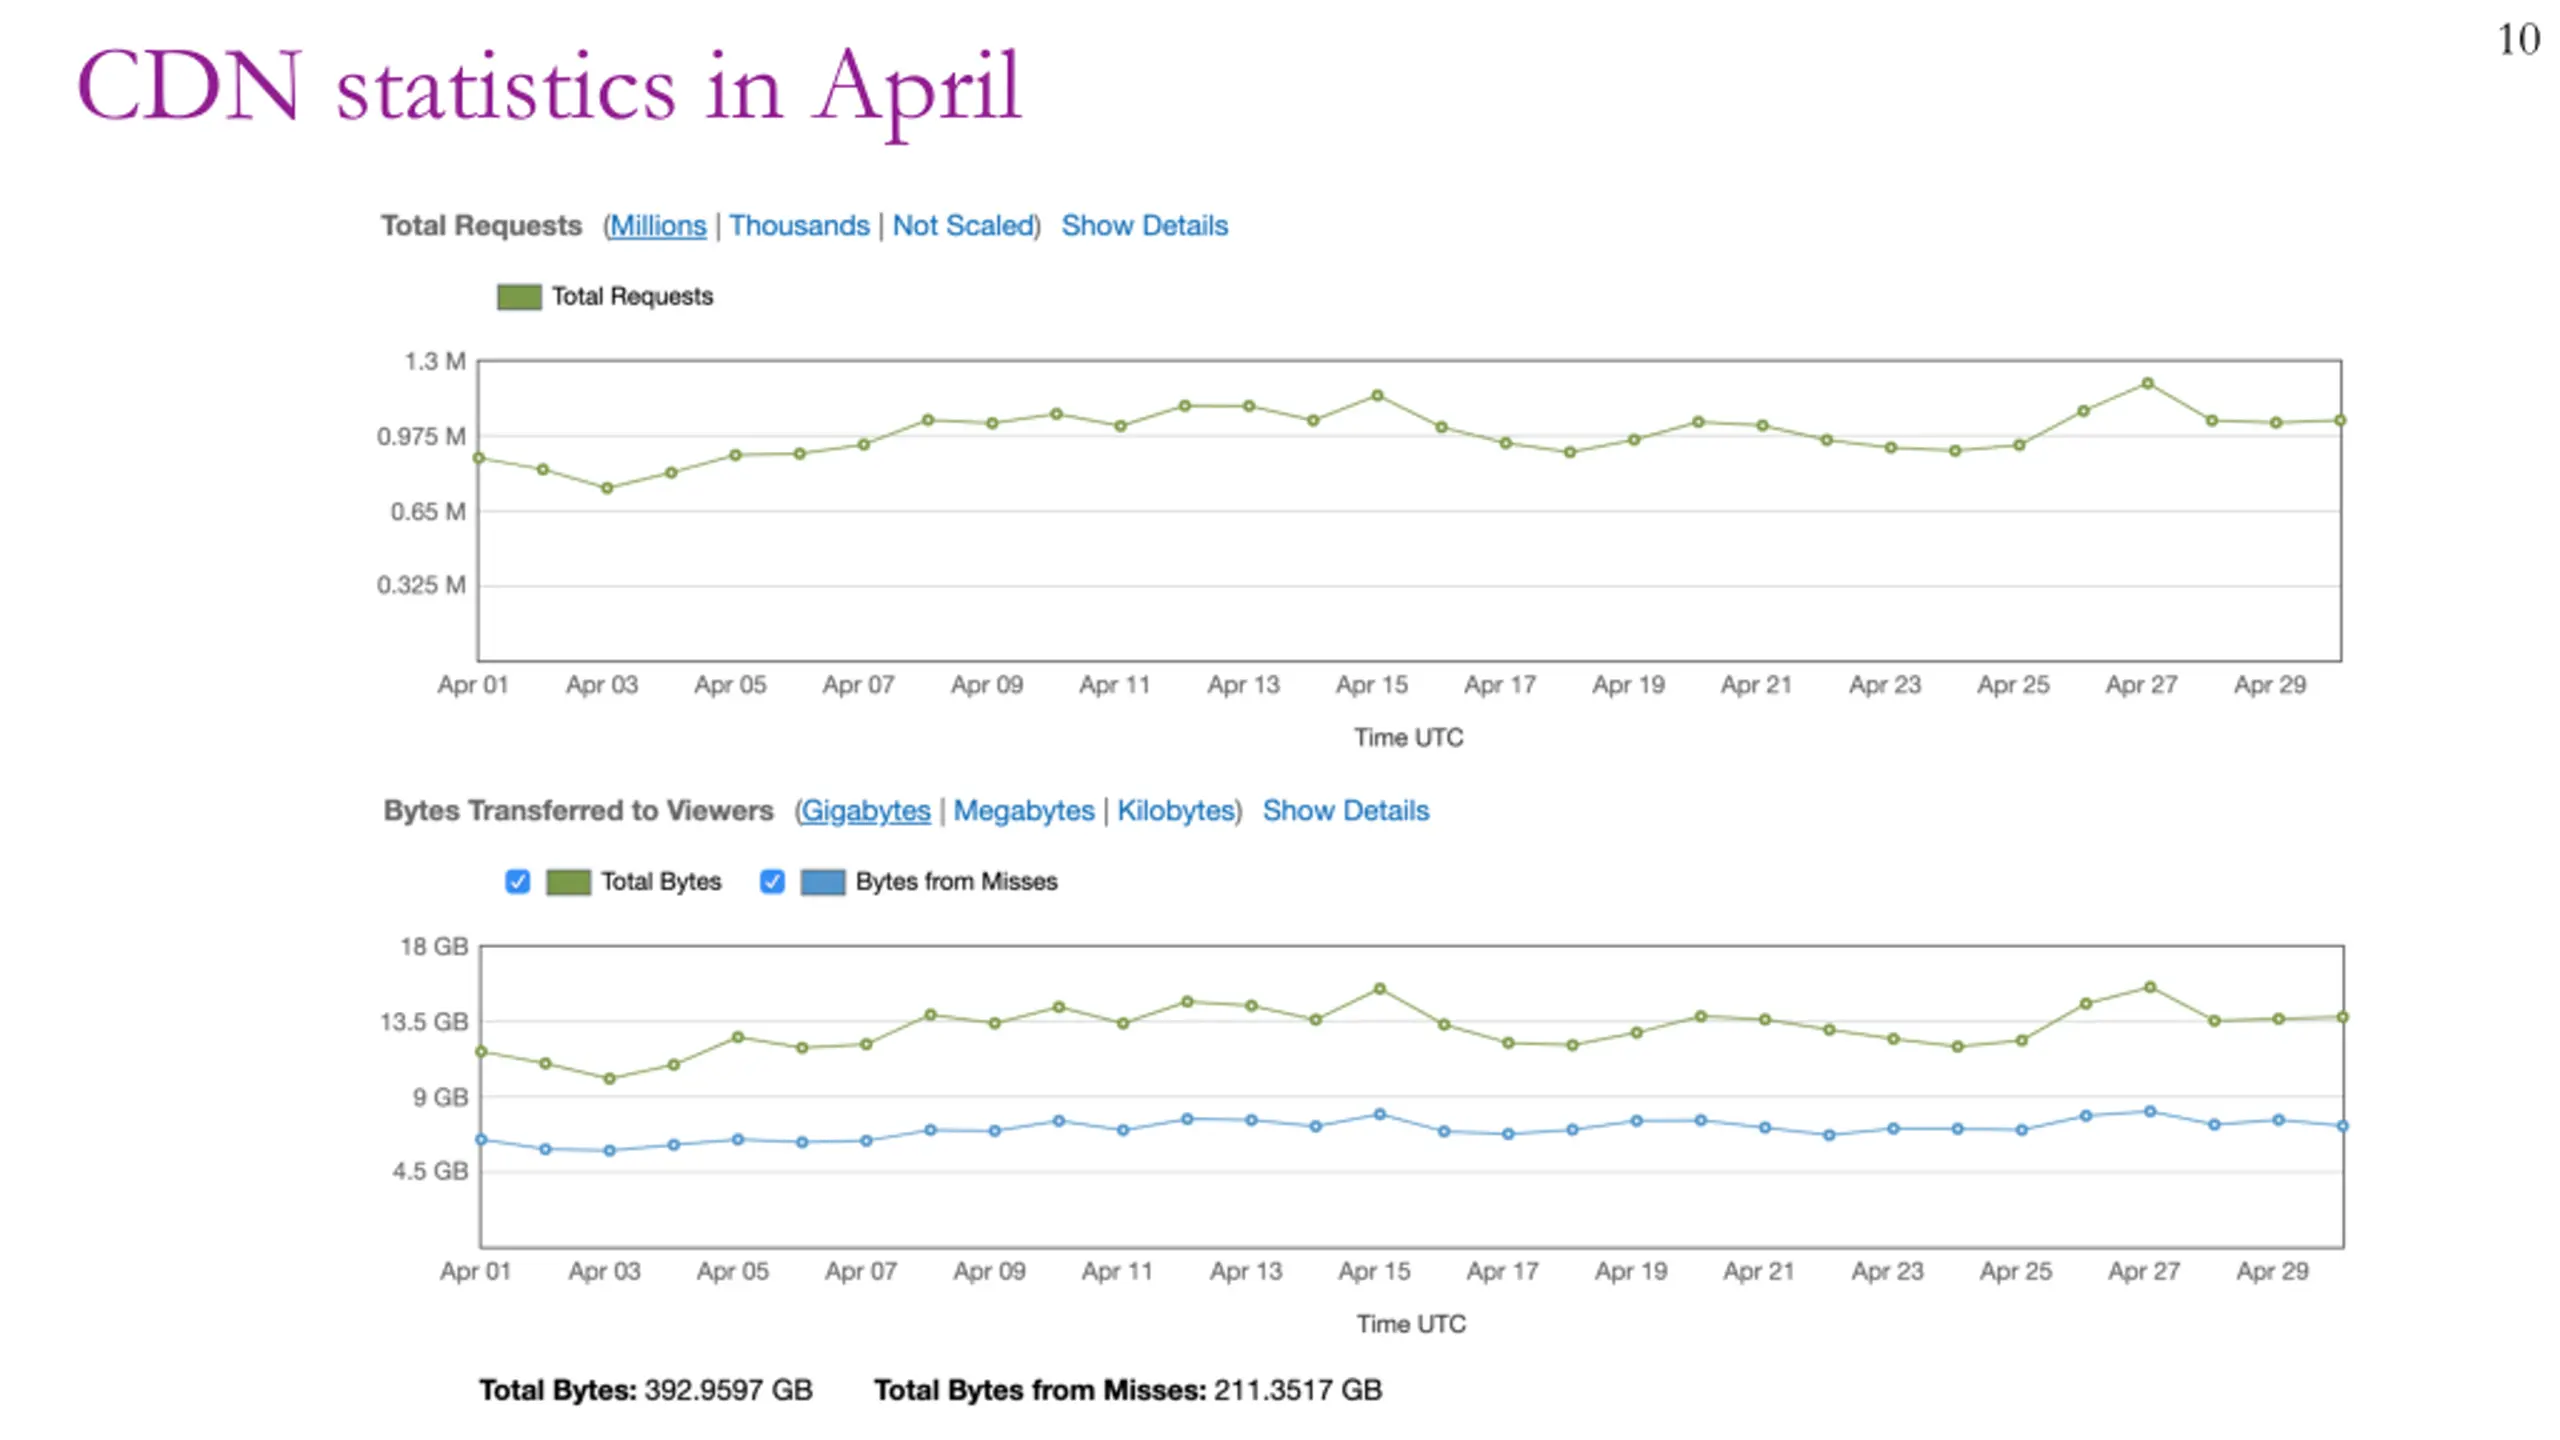Uncheck the Total Bytes checkbox
Screen dimensions: 2560x1440
coord(517,881)
